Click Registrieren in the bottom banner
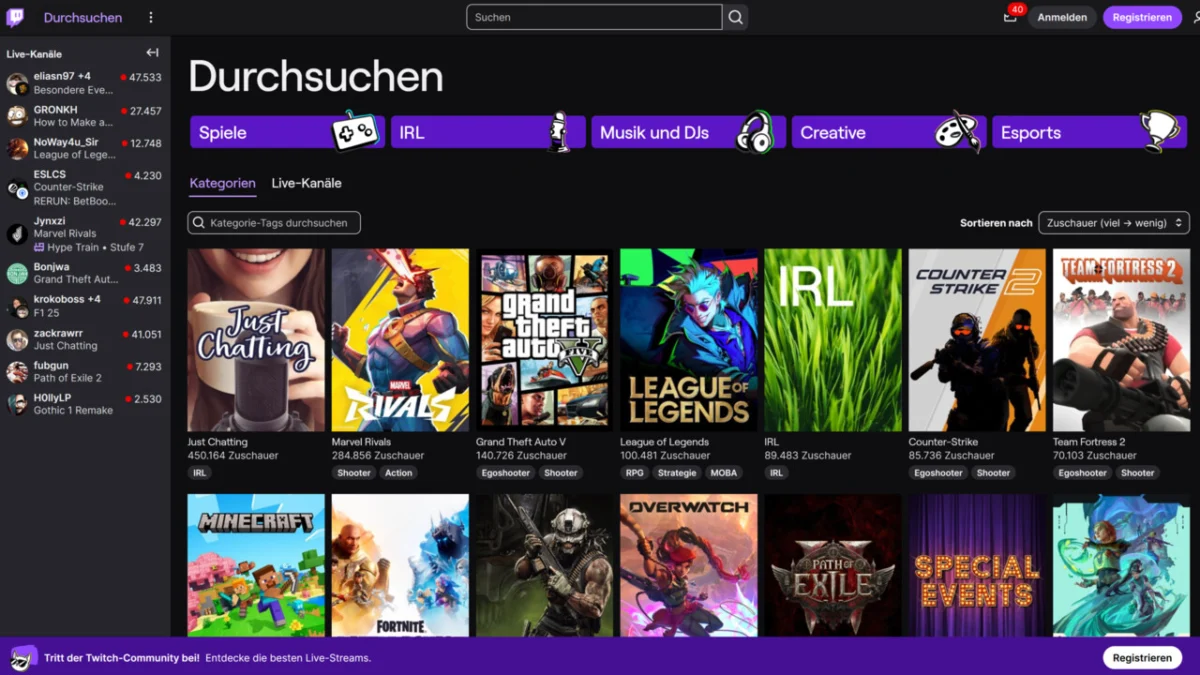 [x=1142, y=658]
